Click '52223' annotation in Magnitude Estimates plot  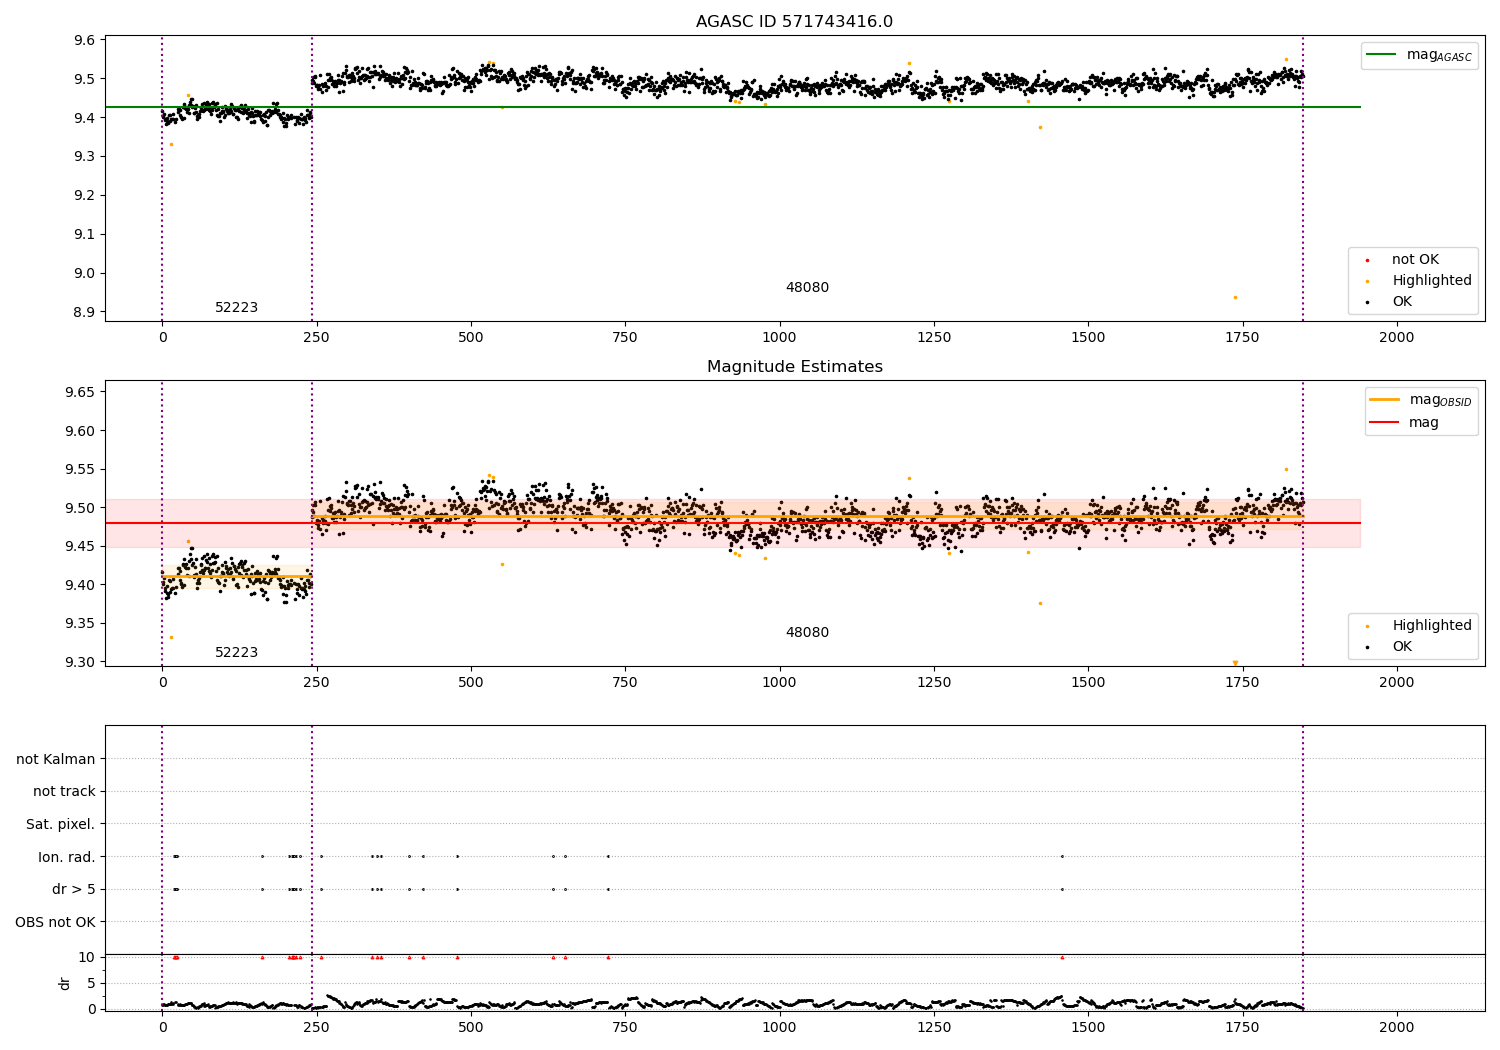click(236, 653)
